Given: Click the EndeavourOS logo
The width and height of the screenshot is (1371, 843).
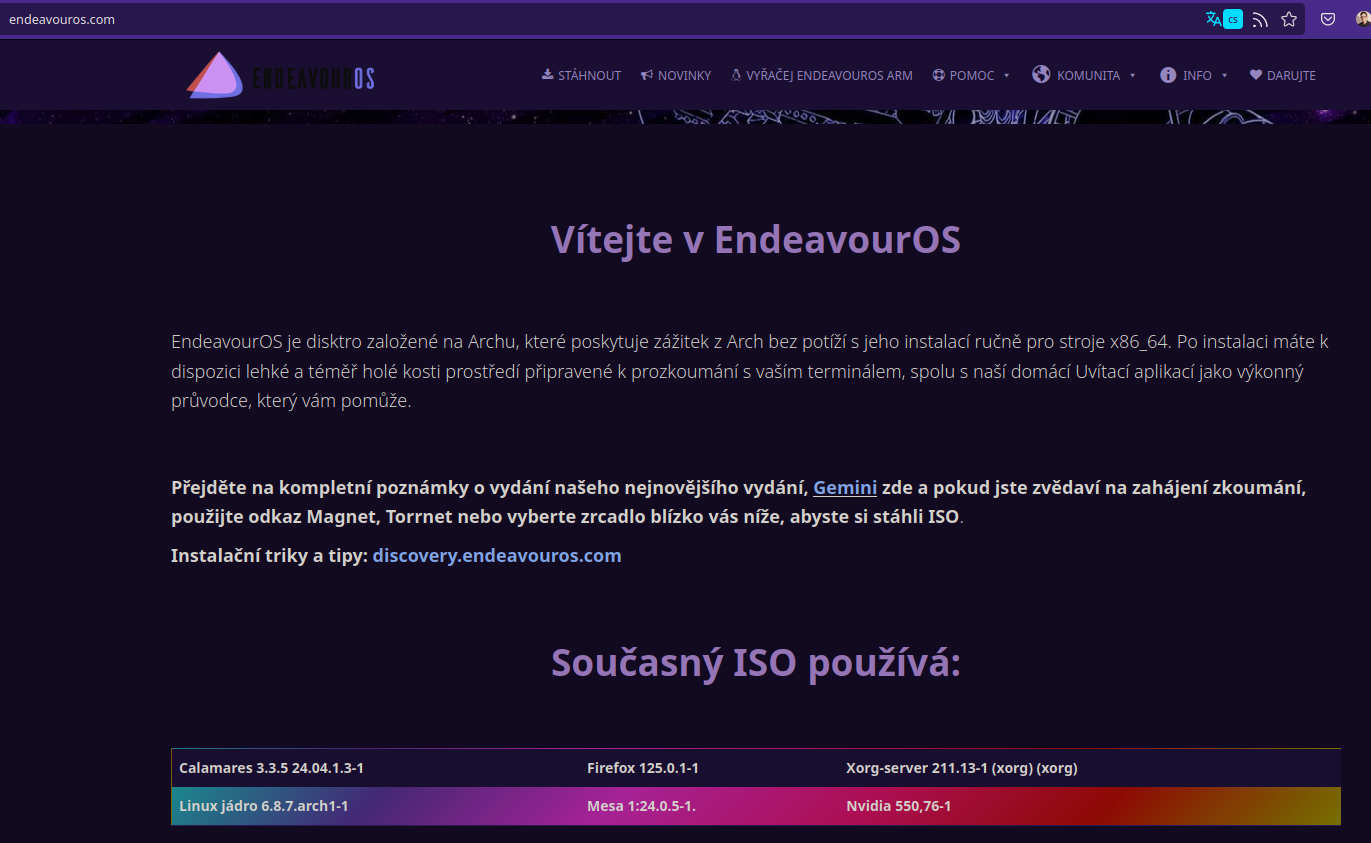Looking at the screenshot, I should (x=281, y=75).
